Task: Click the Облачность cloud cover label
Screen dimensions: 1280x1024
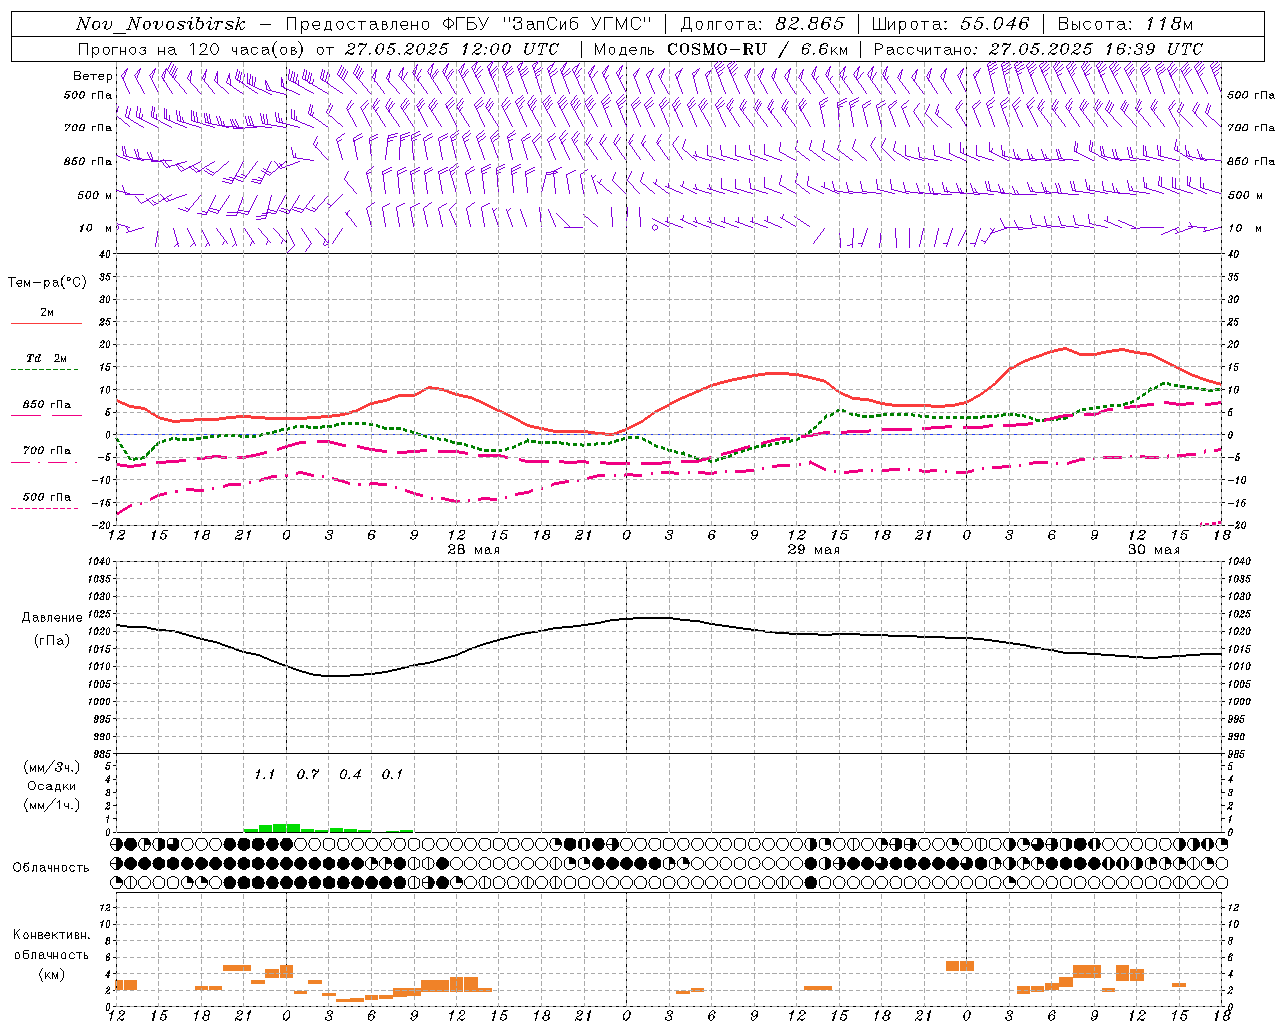Action: click(x=51, y=868)
